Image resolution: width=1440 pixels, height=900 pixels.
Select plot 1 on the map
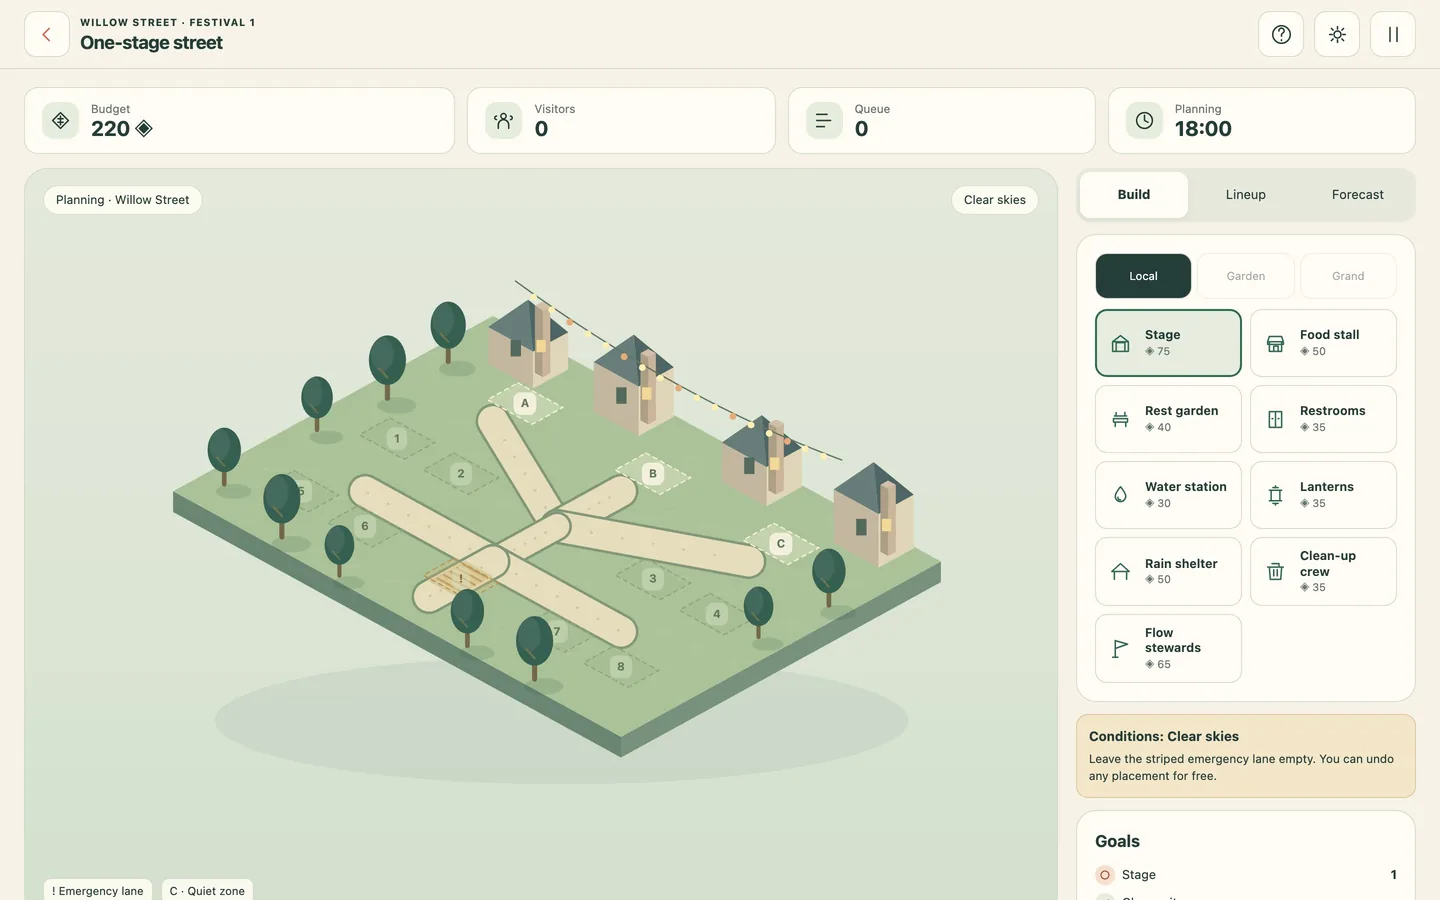(397, 438)
